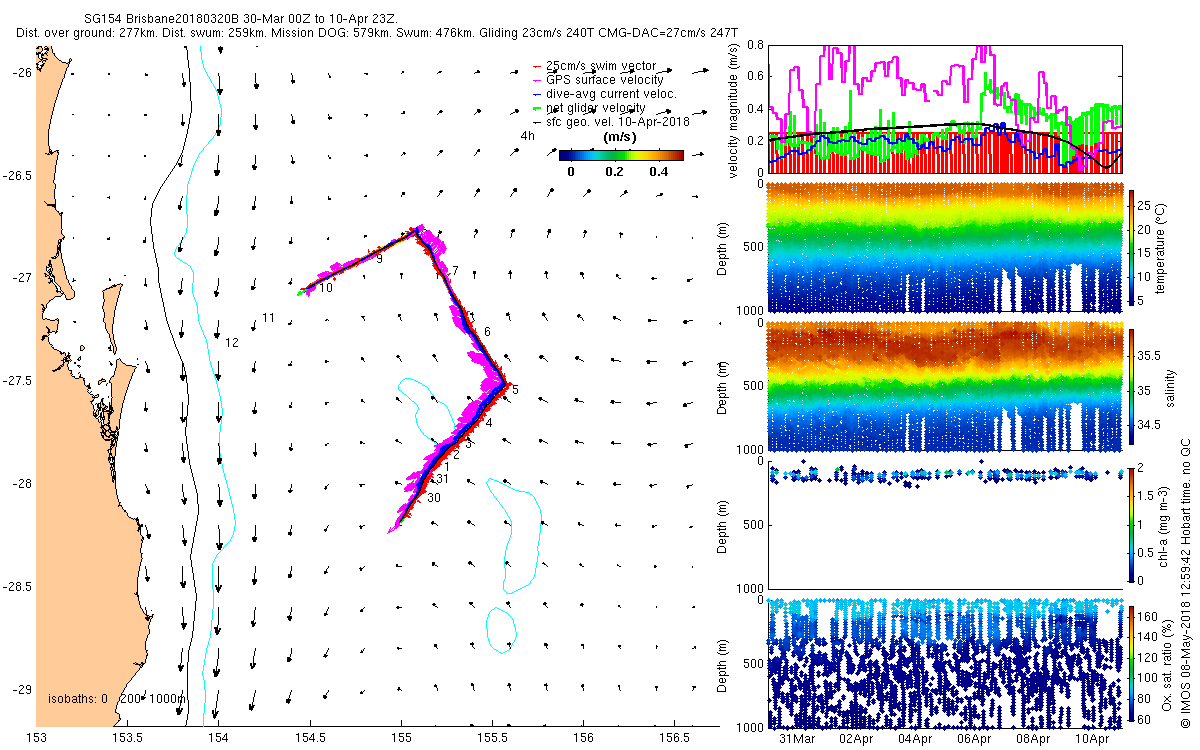
Task: Click day marker "12" near cyan isobath
Action: (232, 343)
